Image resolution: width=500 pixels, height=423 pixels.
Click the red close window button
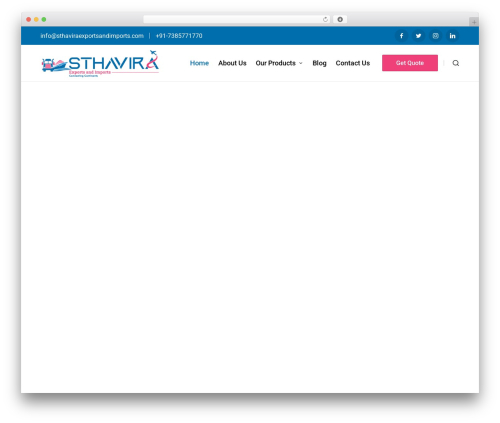point(29,19)
